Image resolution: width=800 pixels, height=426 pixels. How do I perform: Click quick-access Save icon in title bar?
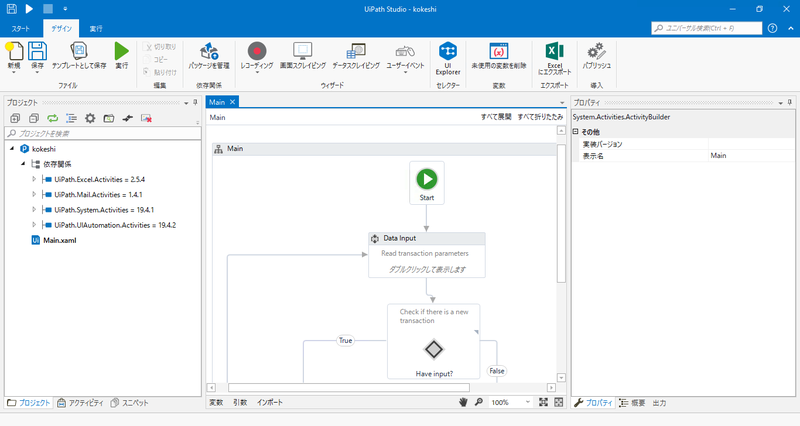tap(11, 9)
